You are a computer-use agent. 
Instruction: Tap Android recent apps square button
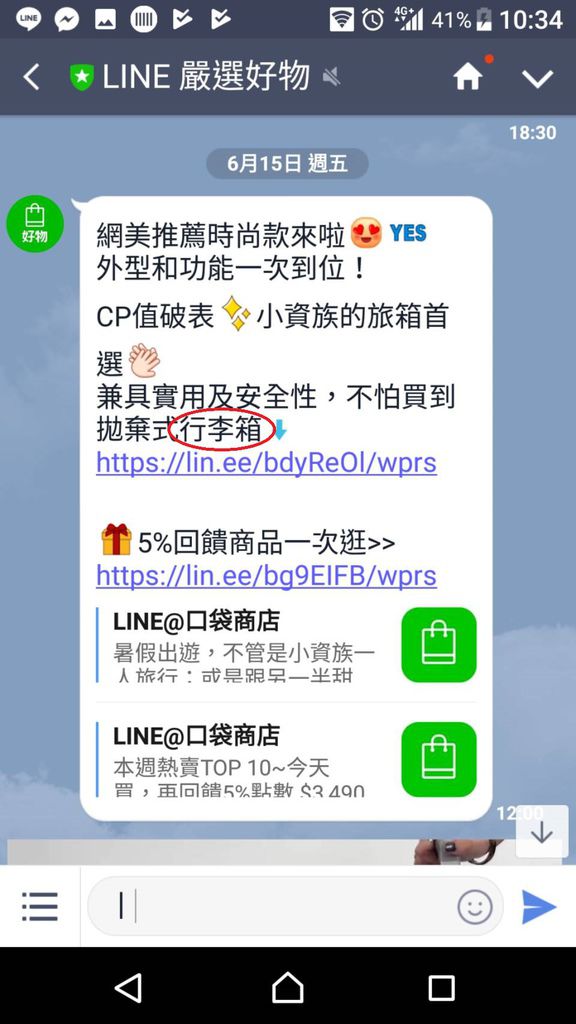coord(441,988)
